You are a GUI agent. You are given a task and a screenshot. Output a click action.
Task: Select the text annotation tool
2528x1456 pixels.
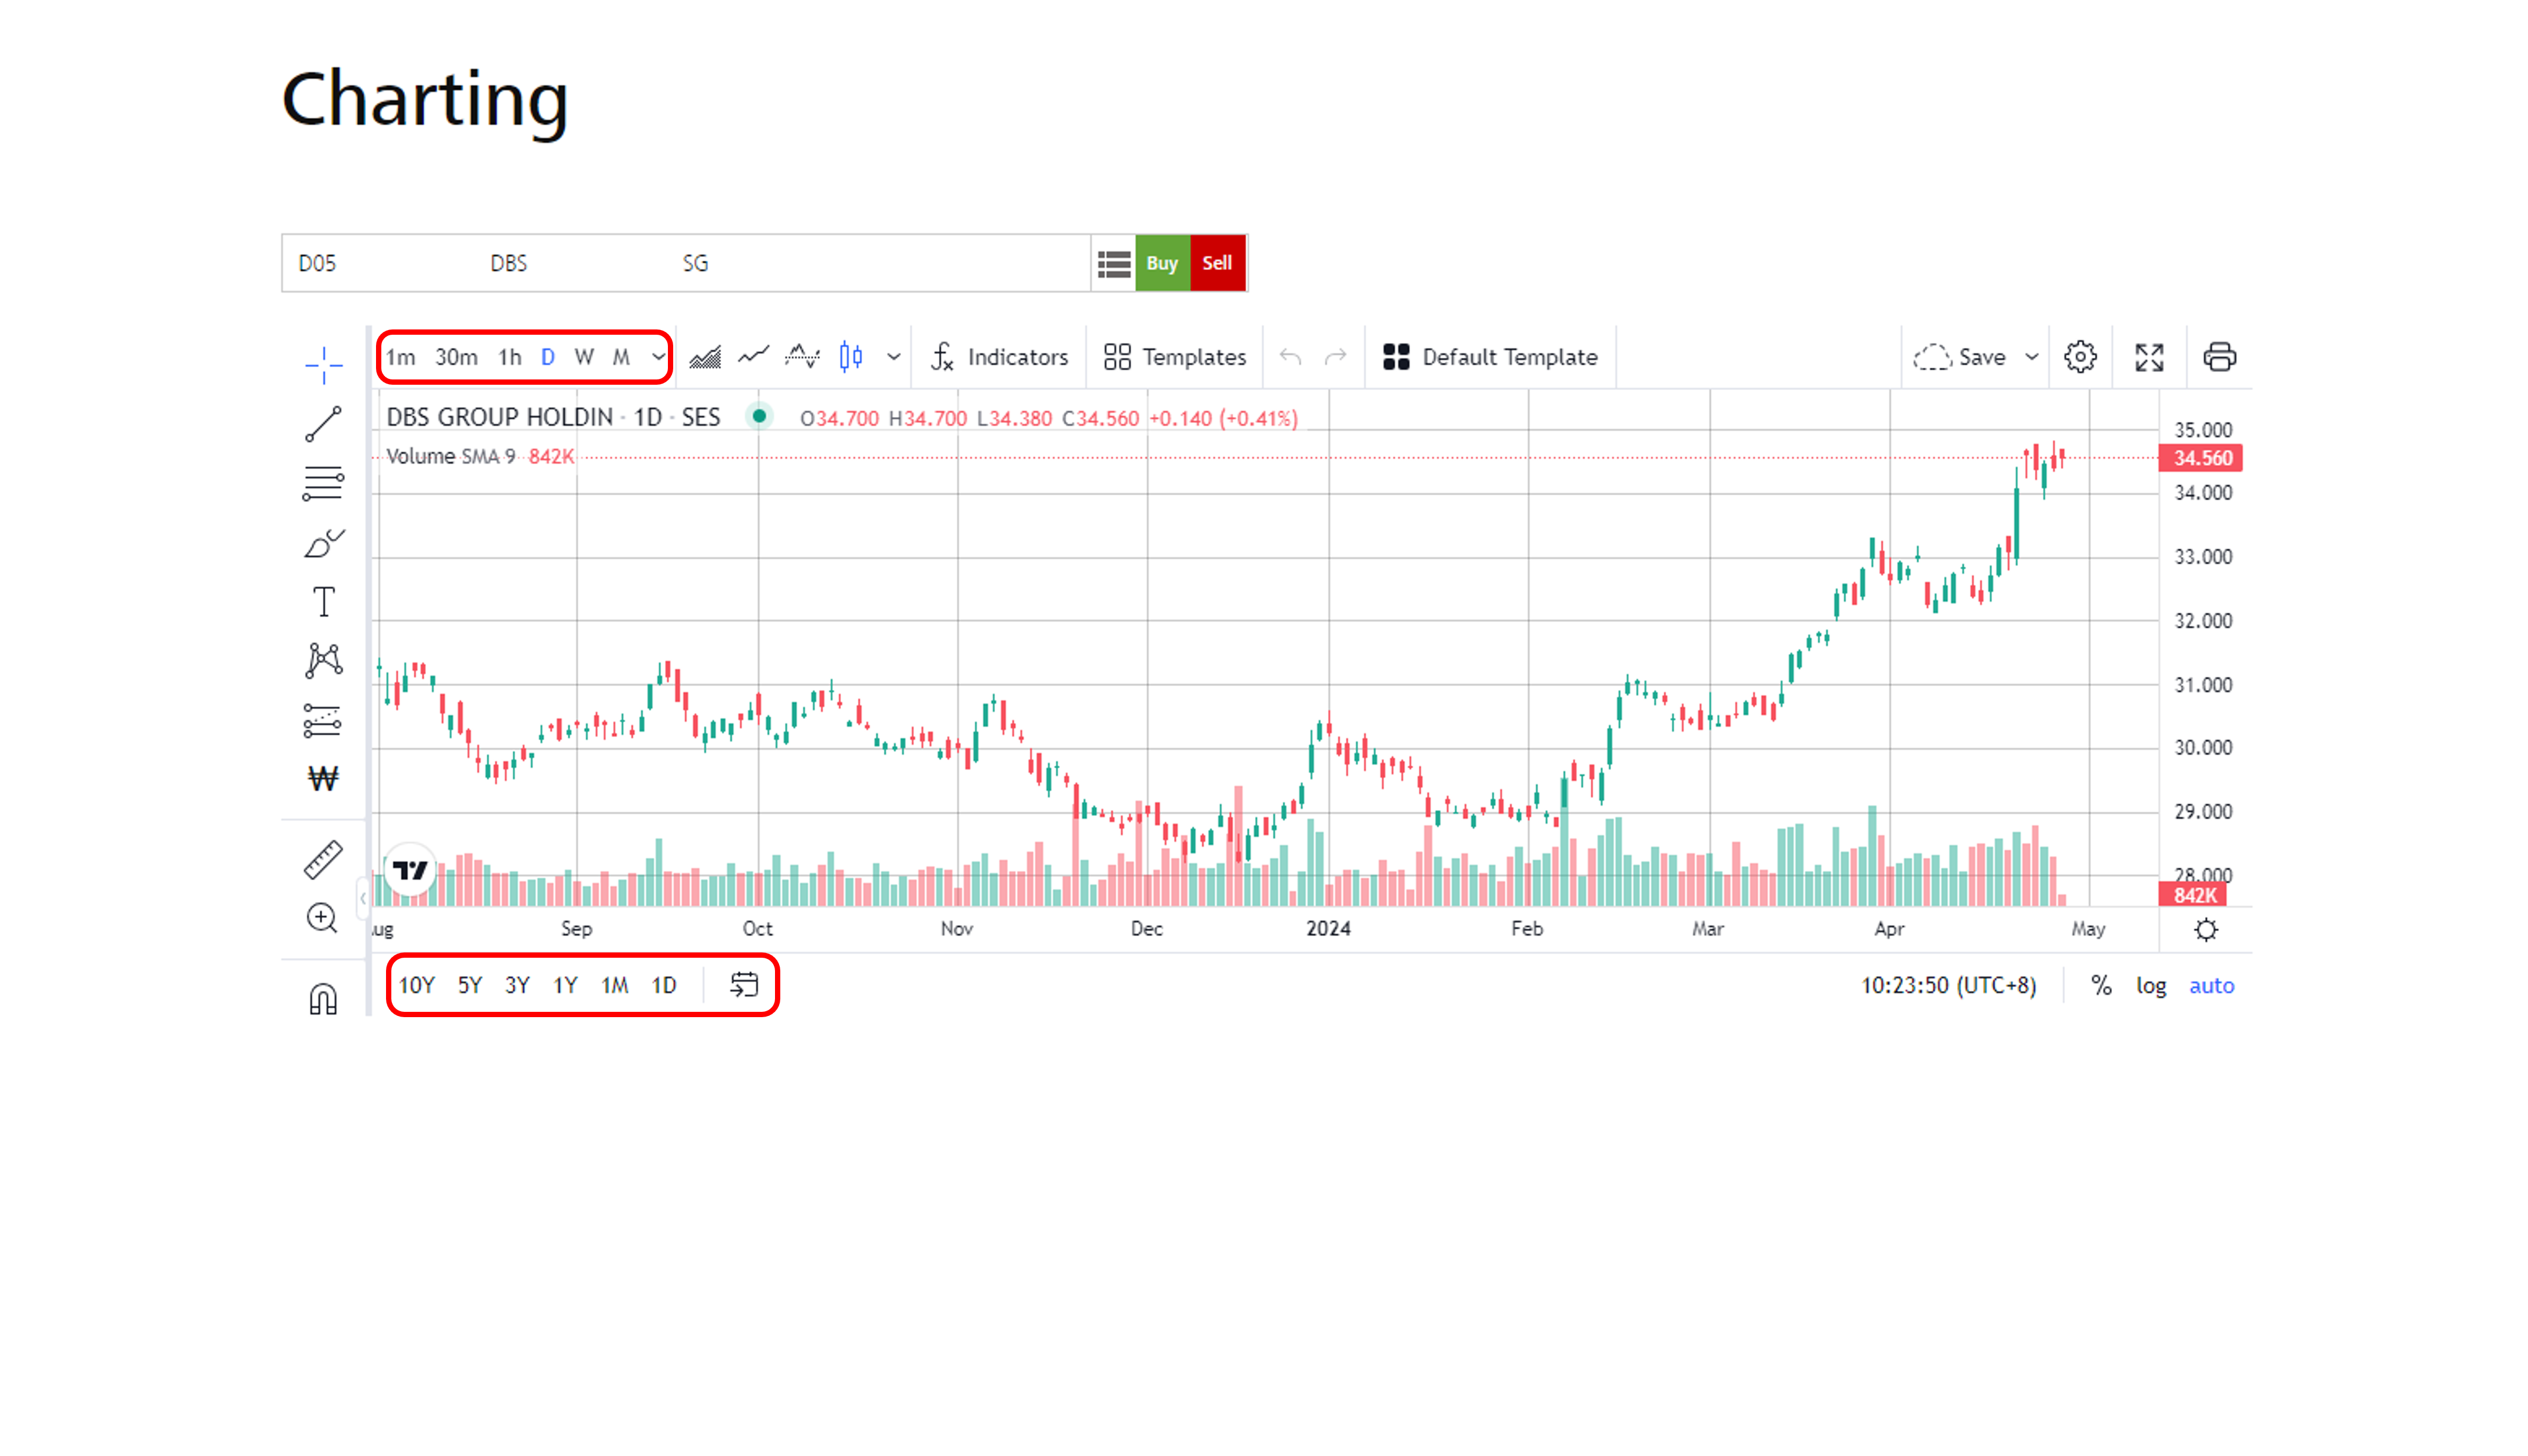tap(323, 602)
